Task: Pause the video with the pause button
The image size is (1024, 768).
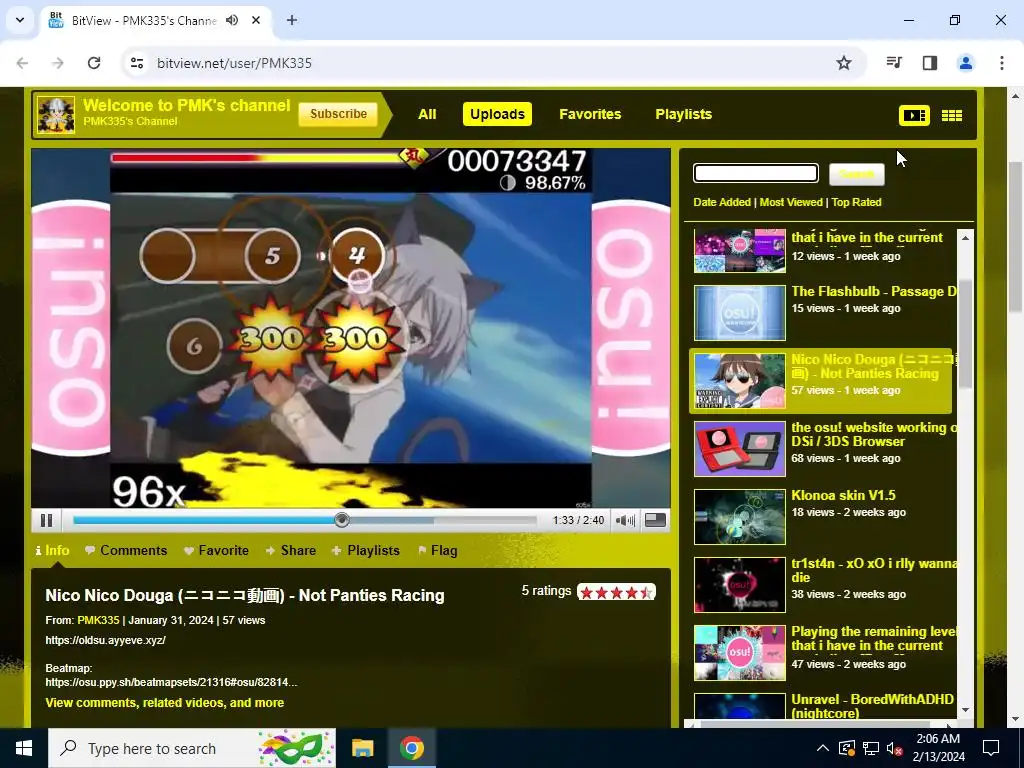Action: [46, 520]
